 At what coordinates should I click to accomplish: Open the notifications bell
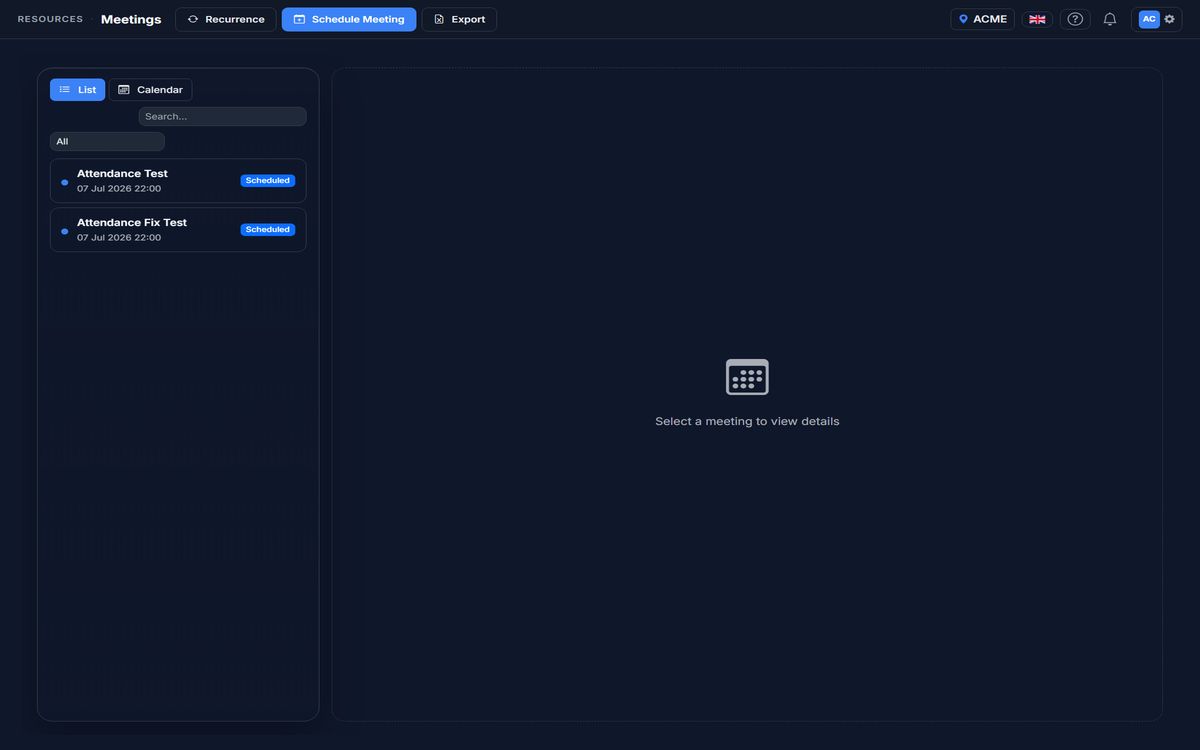1110,19
